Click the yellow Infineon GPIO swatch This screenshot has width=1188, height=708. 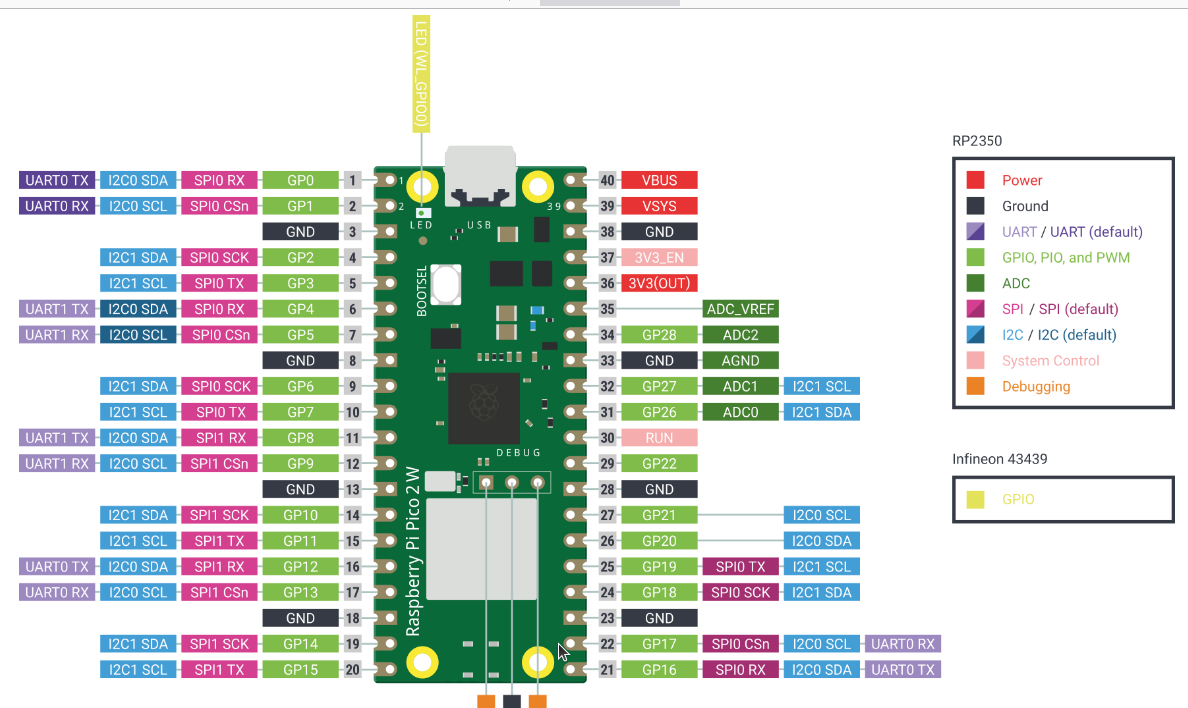click(x=975, y=499)
